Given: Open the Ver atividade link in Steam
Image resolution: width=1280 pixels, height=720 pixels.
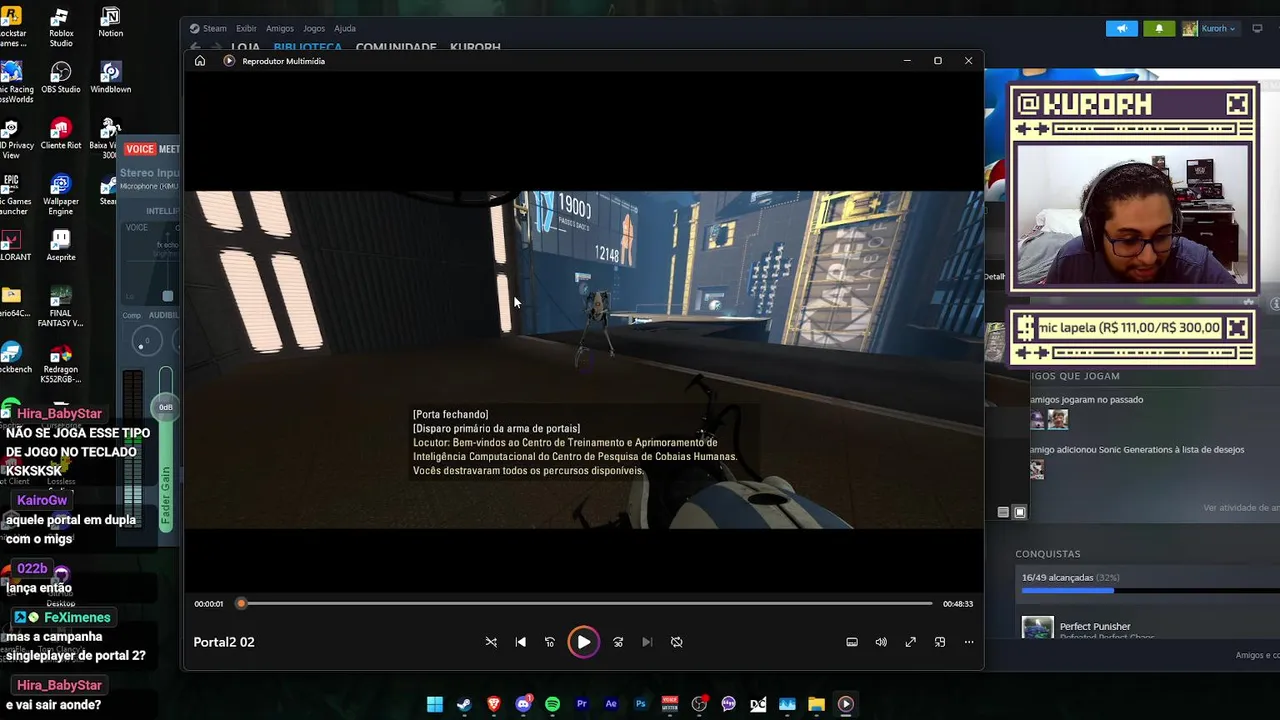Looking at the screenshot, I should [1241, 508].
